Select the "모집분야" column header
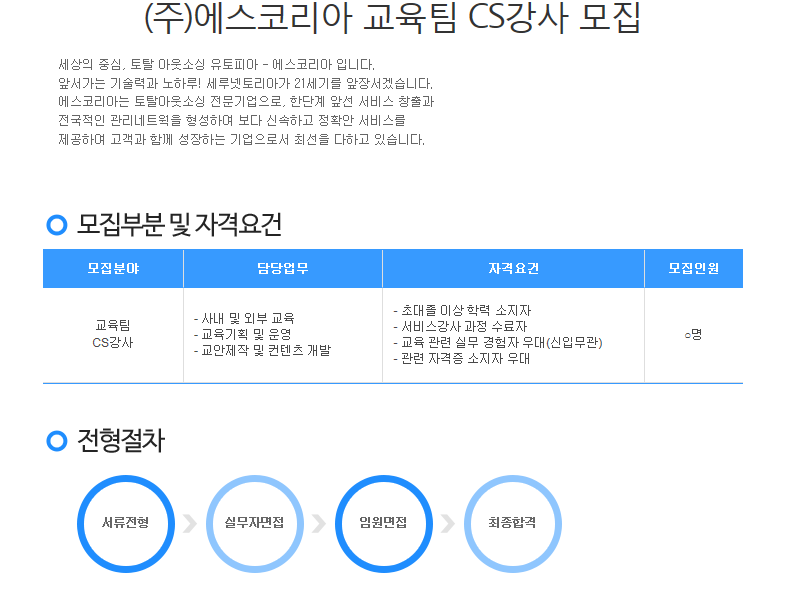This screenshot has width=806, height=599. tap(113, 268)
